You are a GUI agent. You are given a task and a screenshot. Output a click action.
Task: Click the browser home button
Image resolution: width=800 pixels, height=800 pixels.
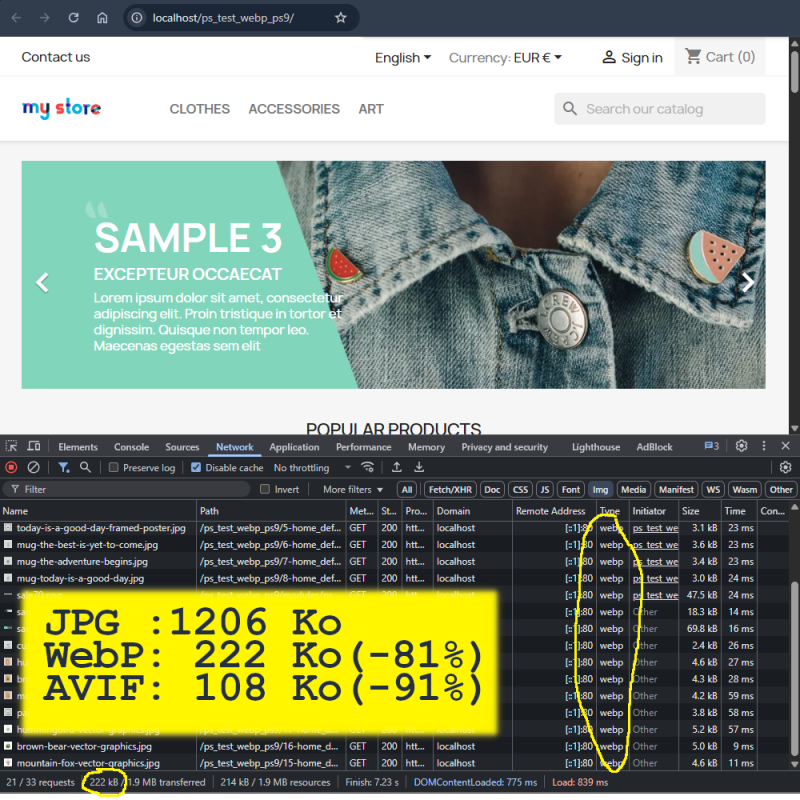pos(102,18)
